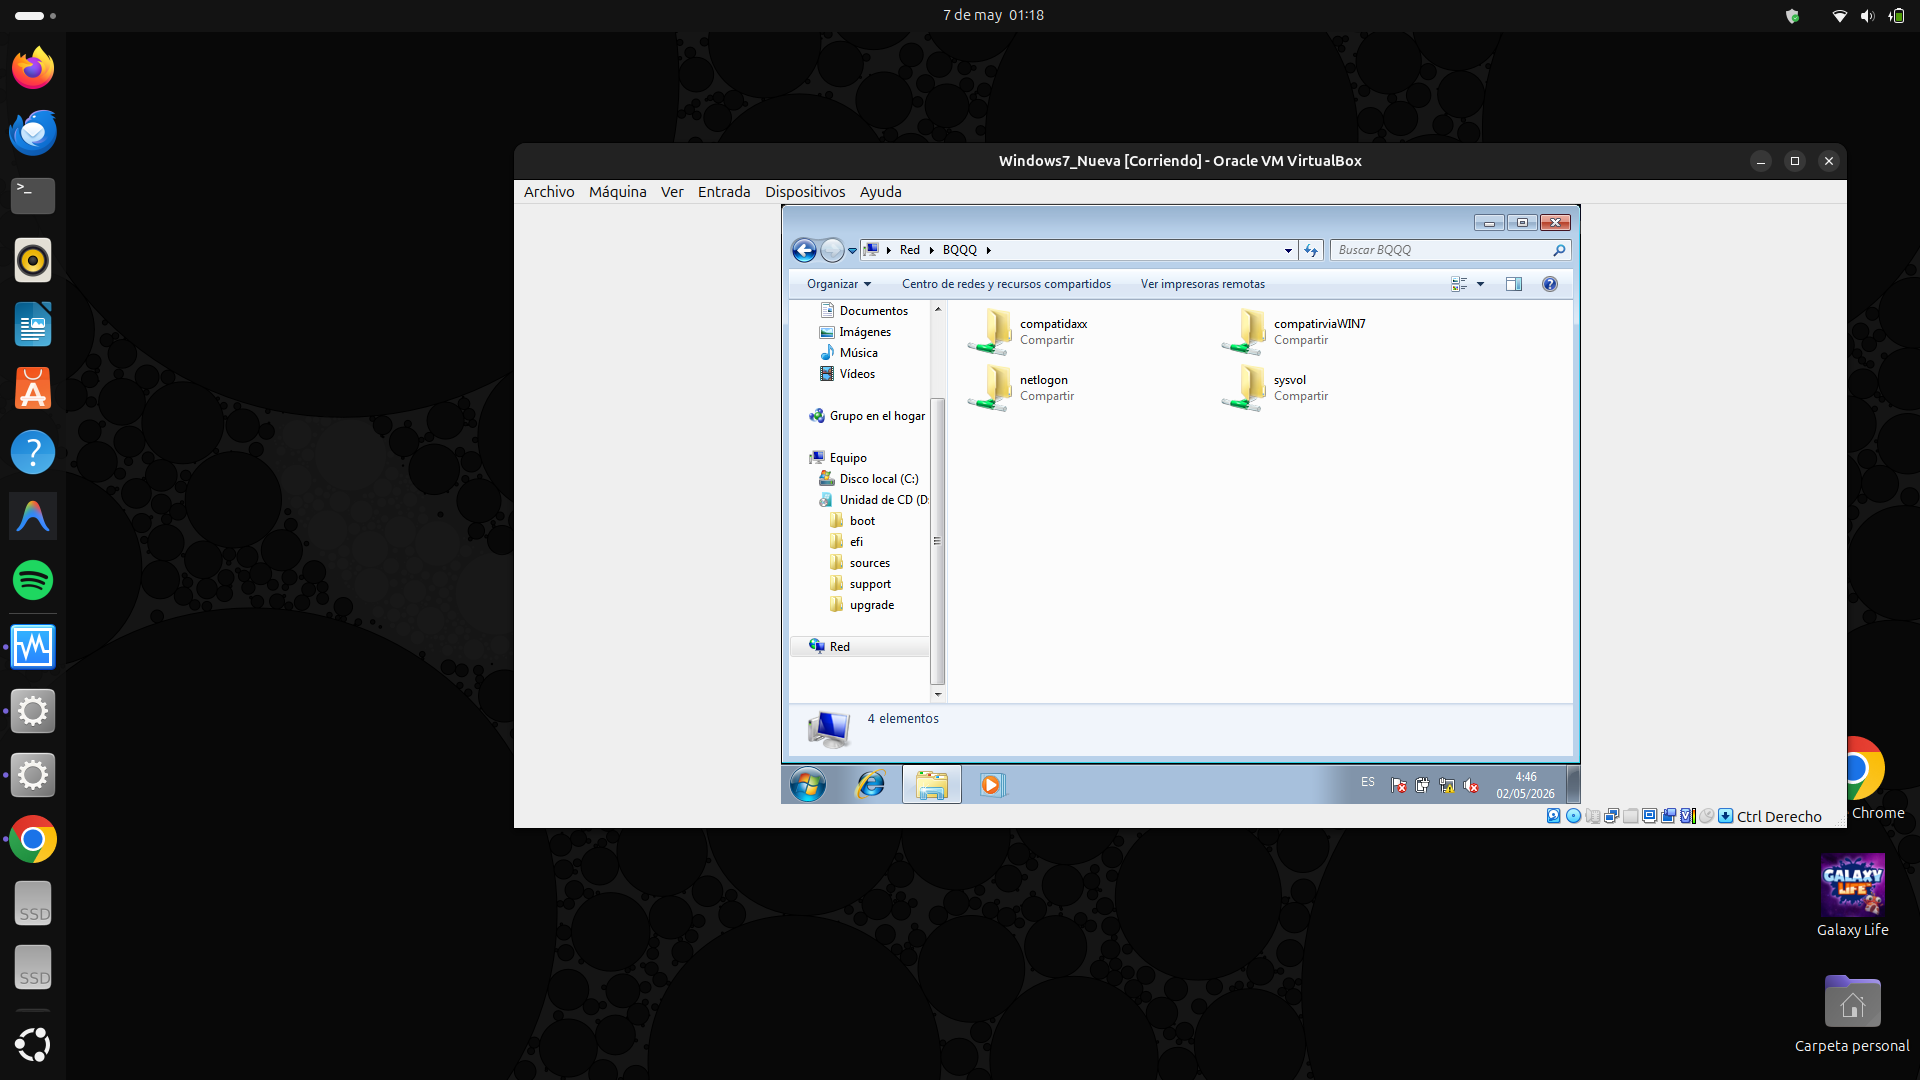Open the Dispositivos menu in VirtualBox
The image size is (1920, 1080).
pos(805,192)
